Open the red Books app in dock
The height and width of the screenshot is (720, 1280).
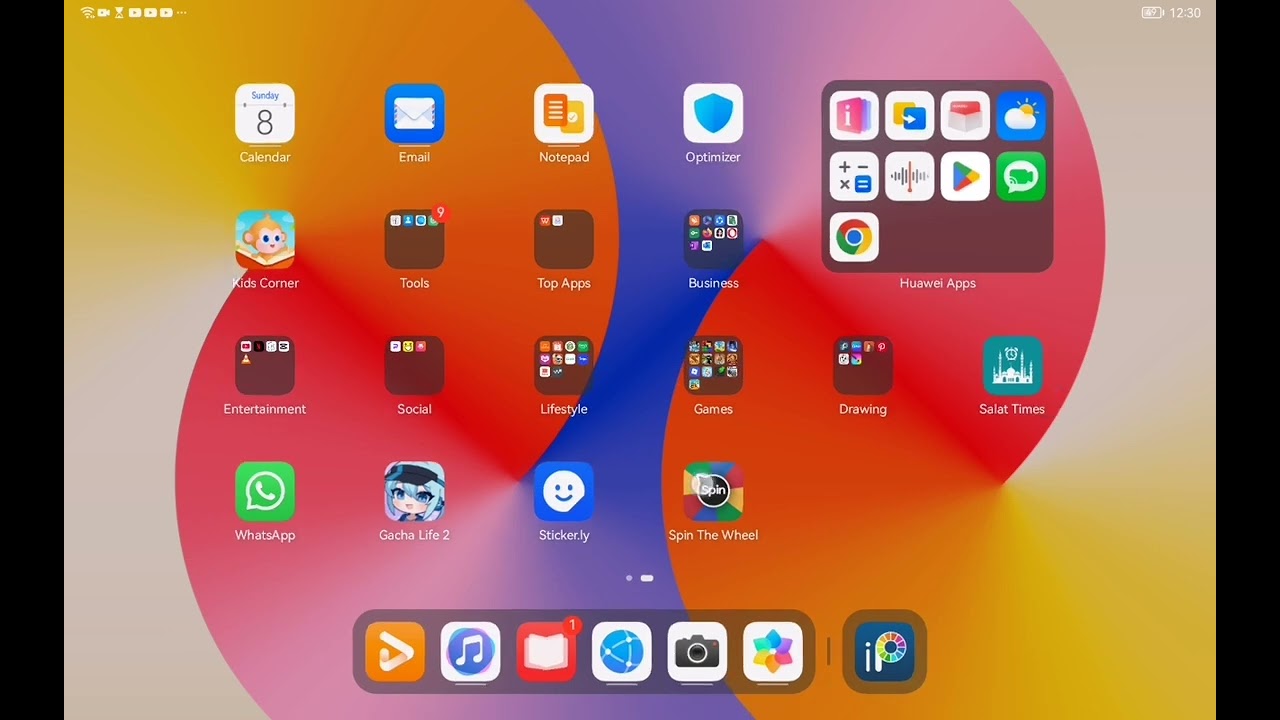click(546, 652)
